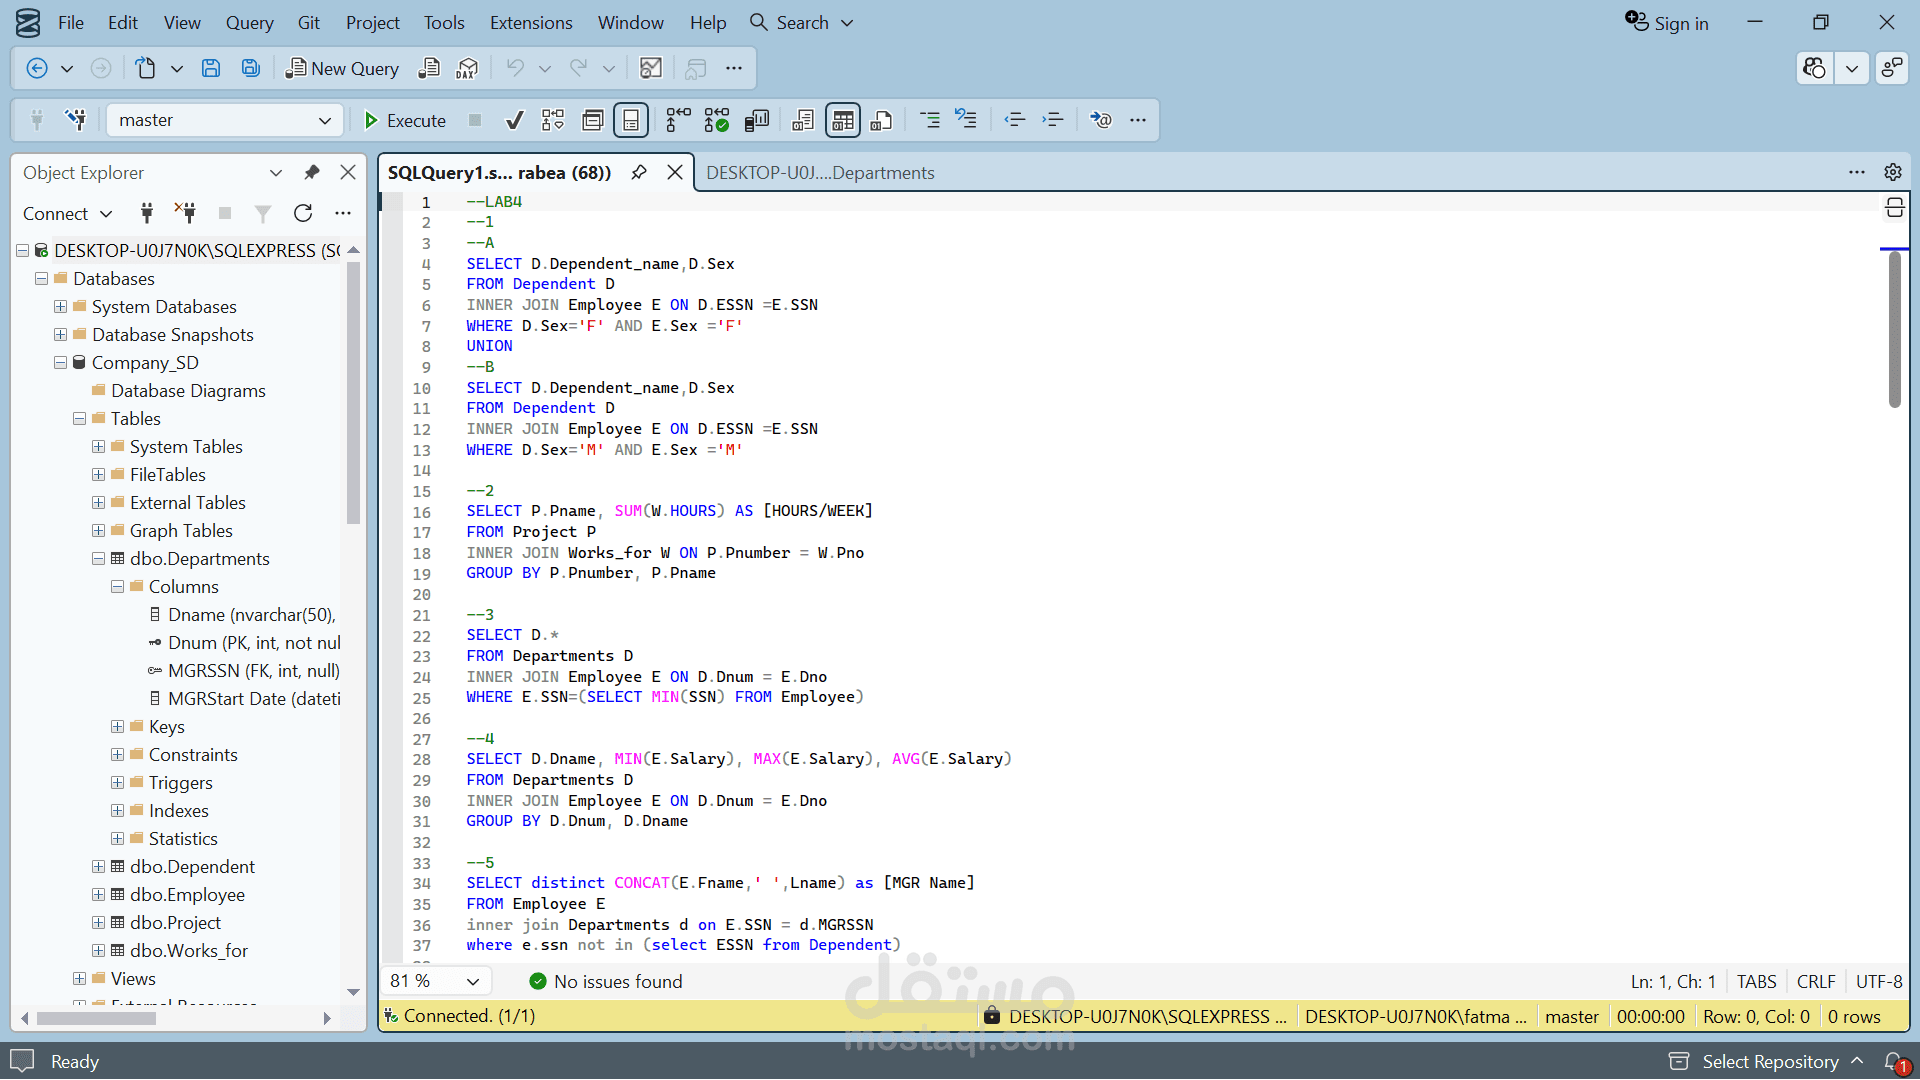
Task: Click the CRLF line ending indicator
Action: 1816,981
